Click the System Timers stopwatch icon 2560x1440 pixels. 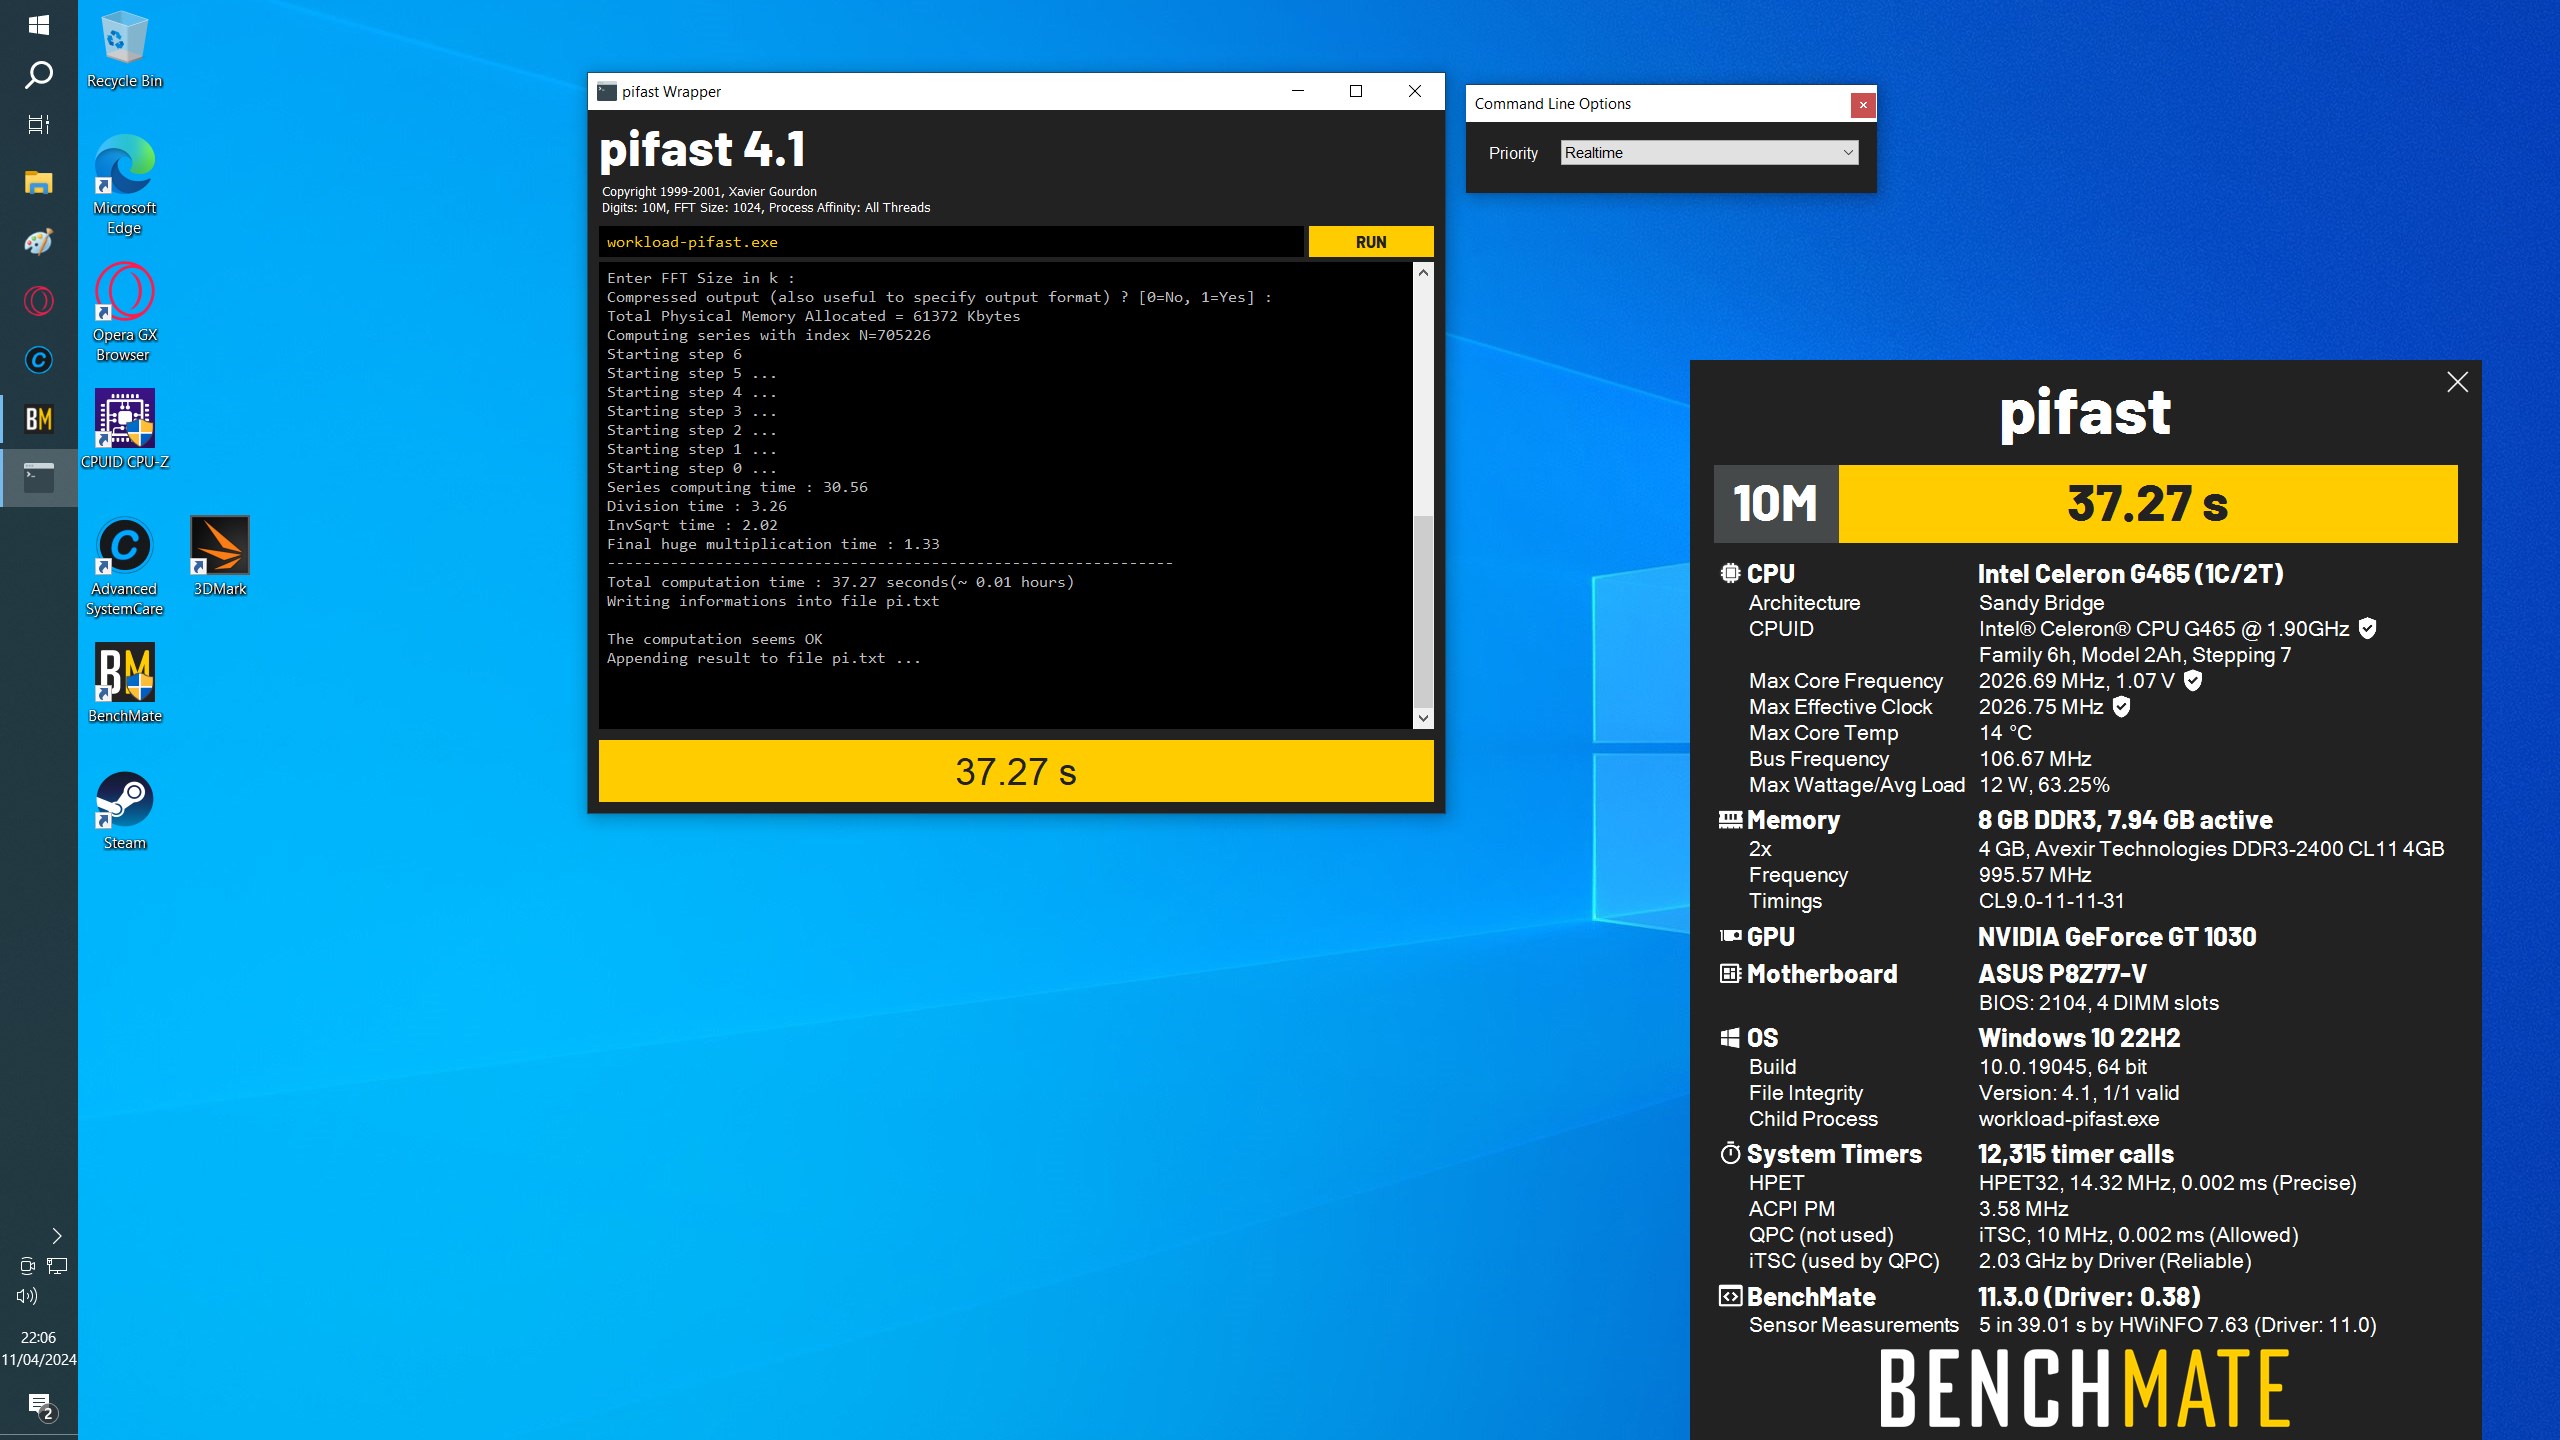1730,1153
